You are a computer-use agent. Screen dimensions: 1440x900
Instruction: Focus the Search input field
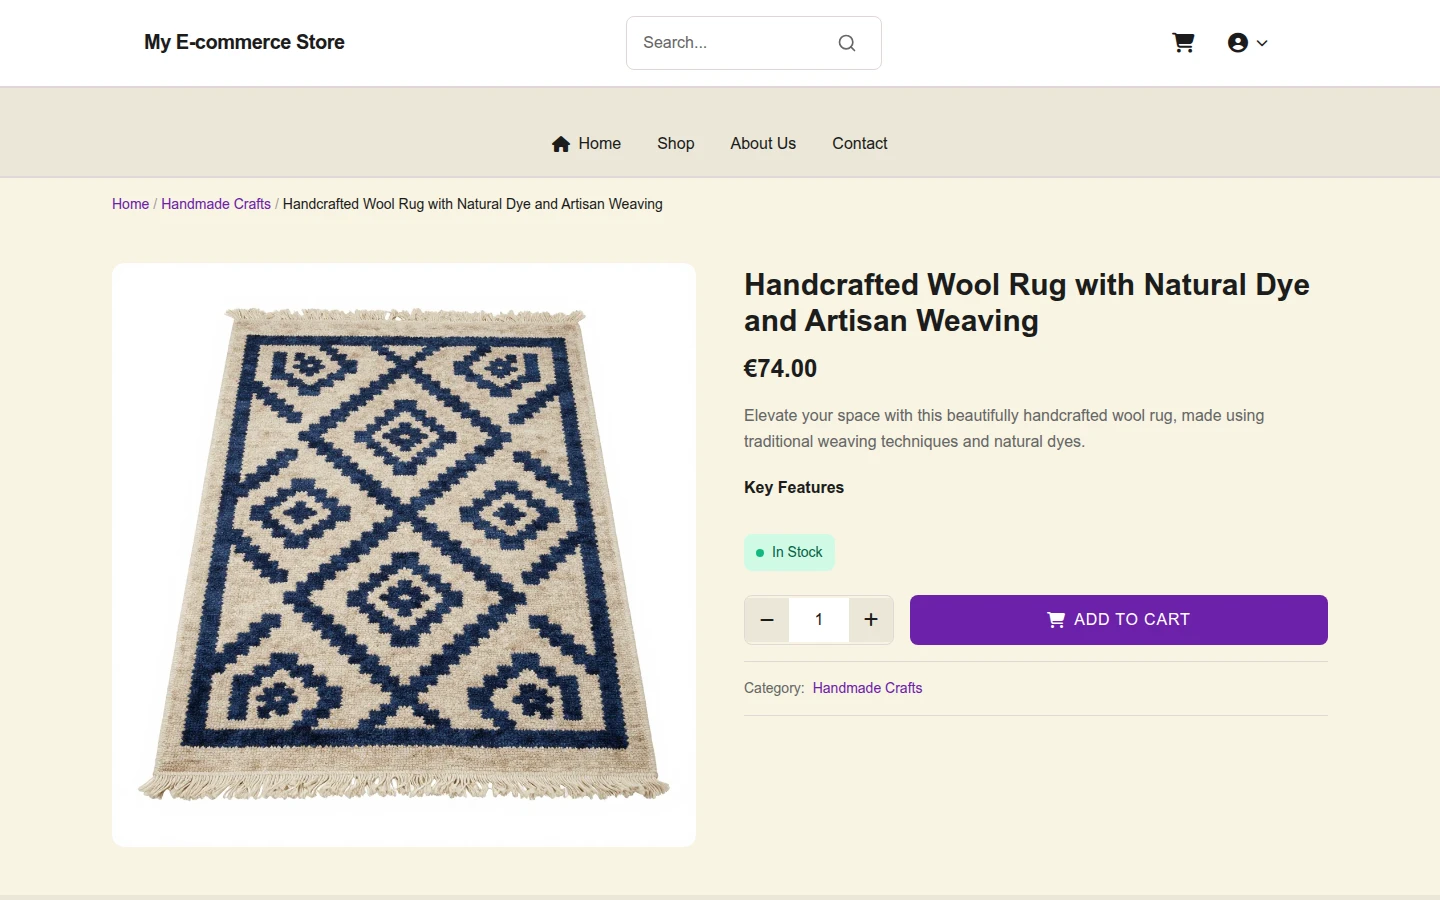pyautogui.click(x=735, y=43)
